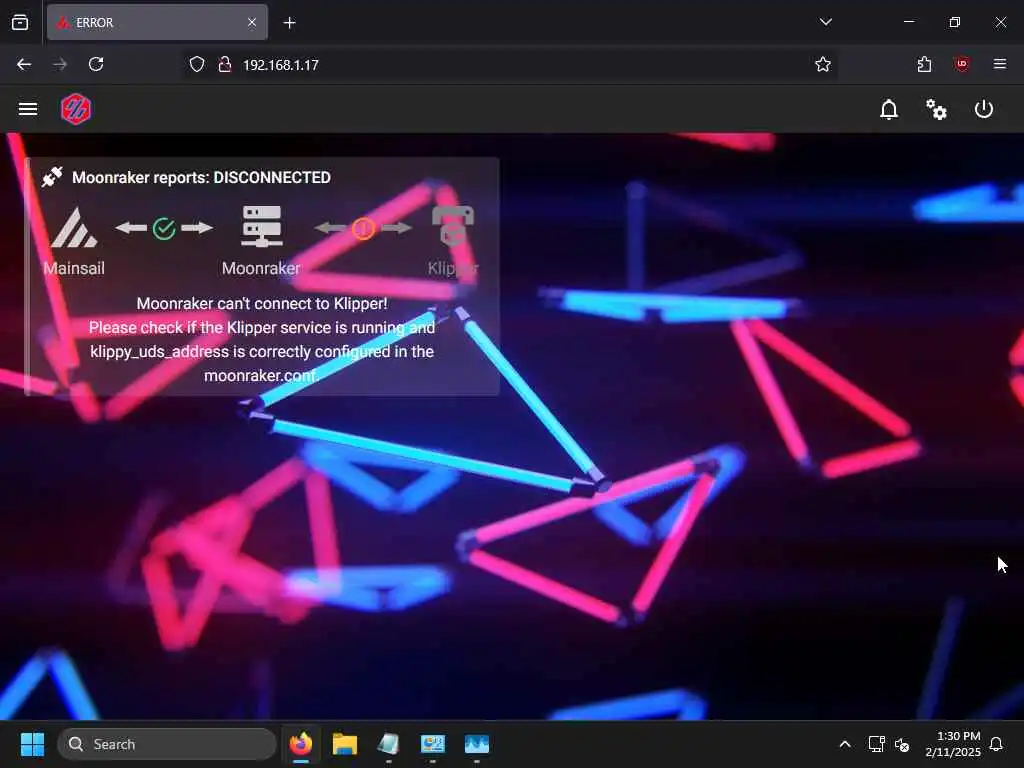Image resolution: width=1024 pixels, height=768 pixels.
Task: Click the "Moonraker" label under the server icon
Action: (261, 268)
